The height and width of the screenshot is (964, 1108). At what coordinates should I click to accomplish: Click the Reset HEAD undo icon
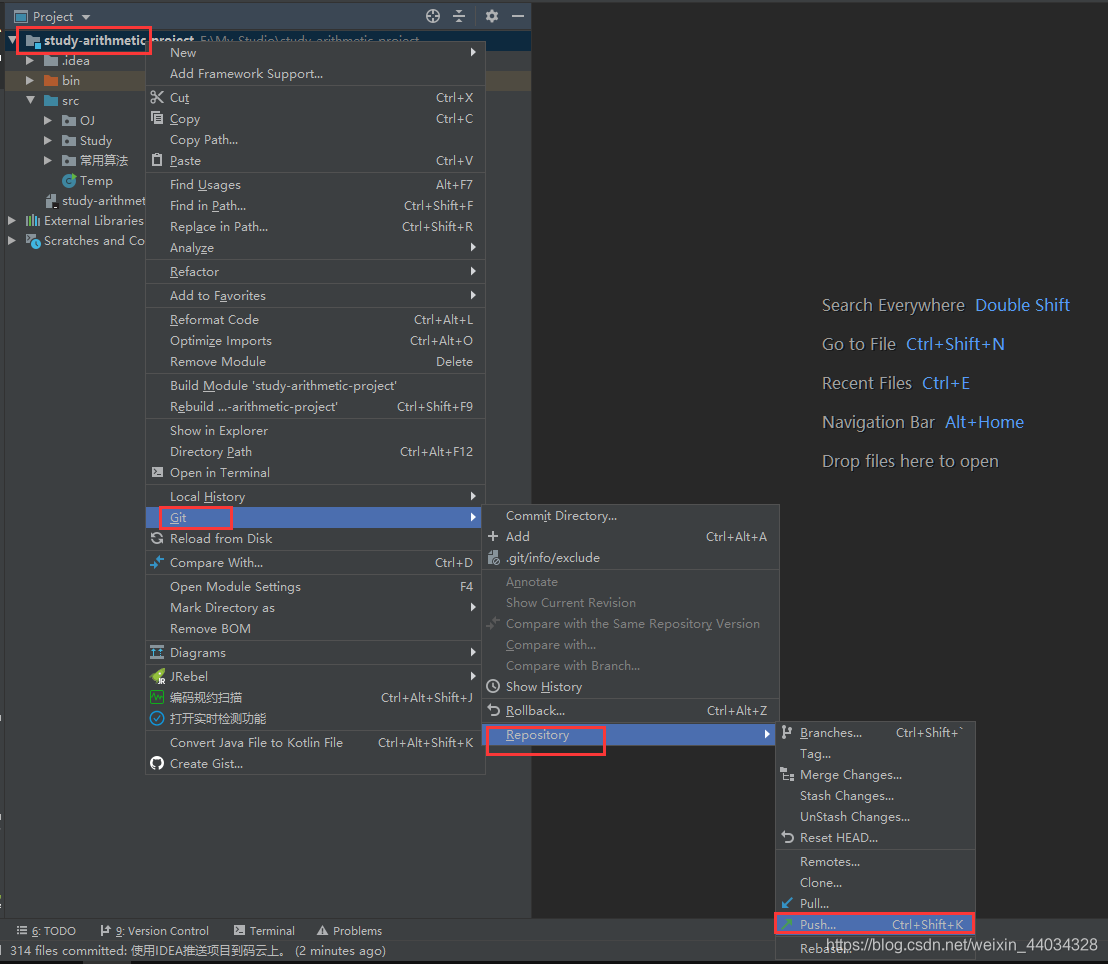pos(787,837)
